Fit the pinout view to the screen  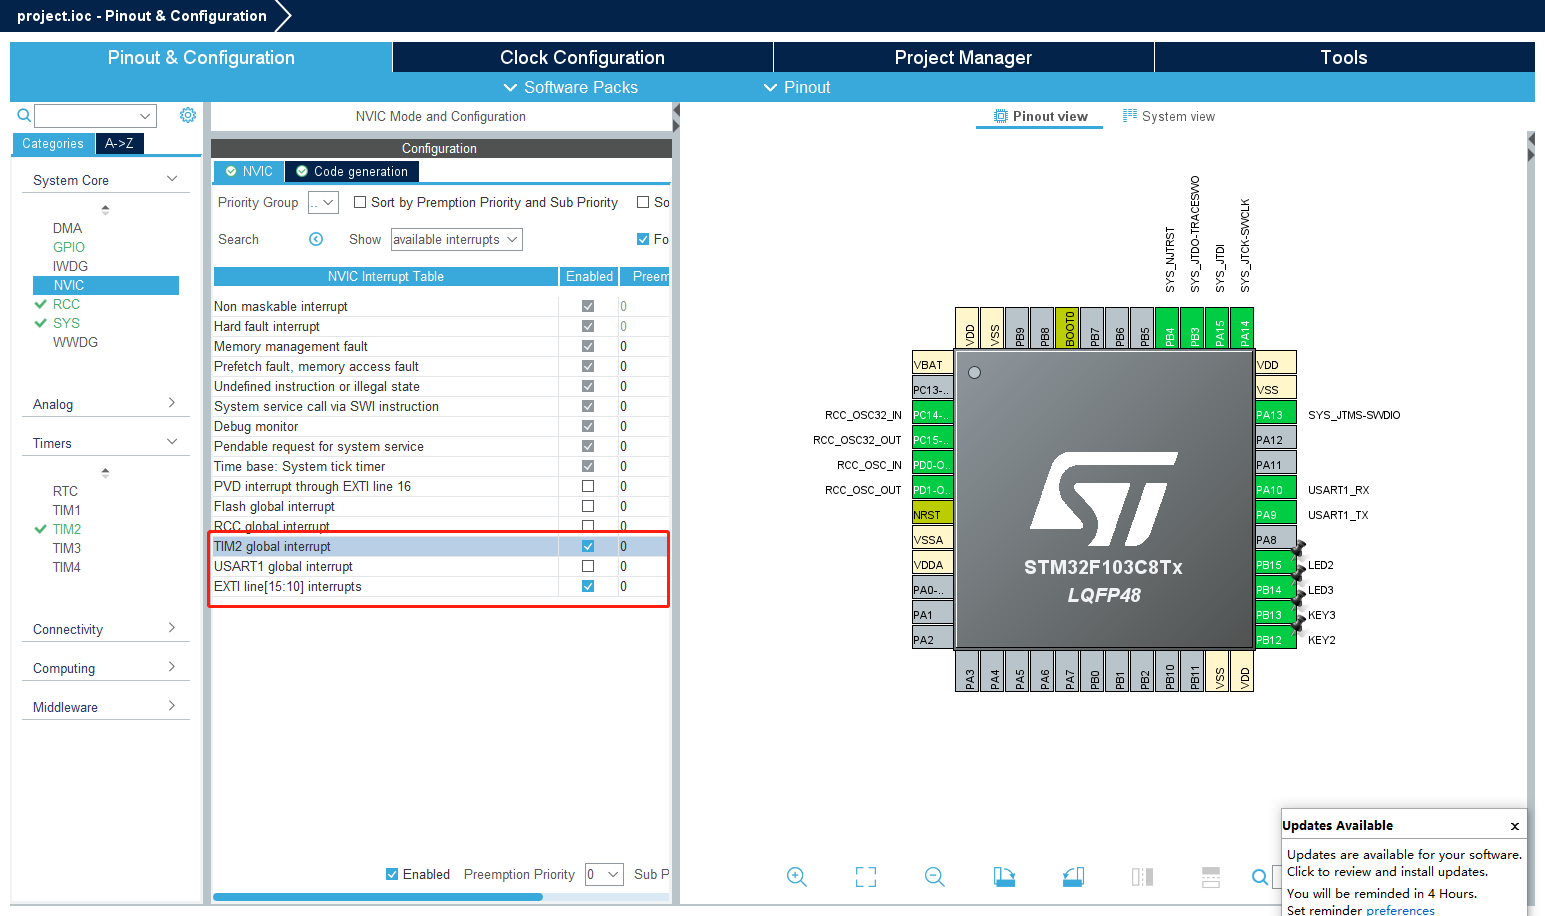(866, 877)
